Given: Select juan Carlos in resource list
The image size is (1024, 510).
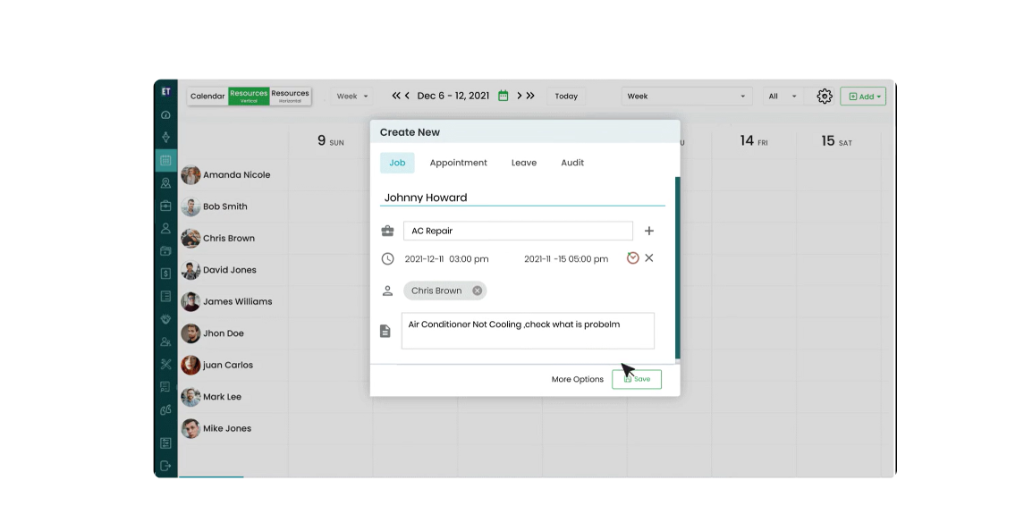Looking at the screenshot, I should (x=227, y=365).
